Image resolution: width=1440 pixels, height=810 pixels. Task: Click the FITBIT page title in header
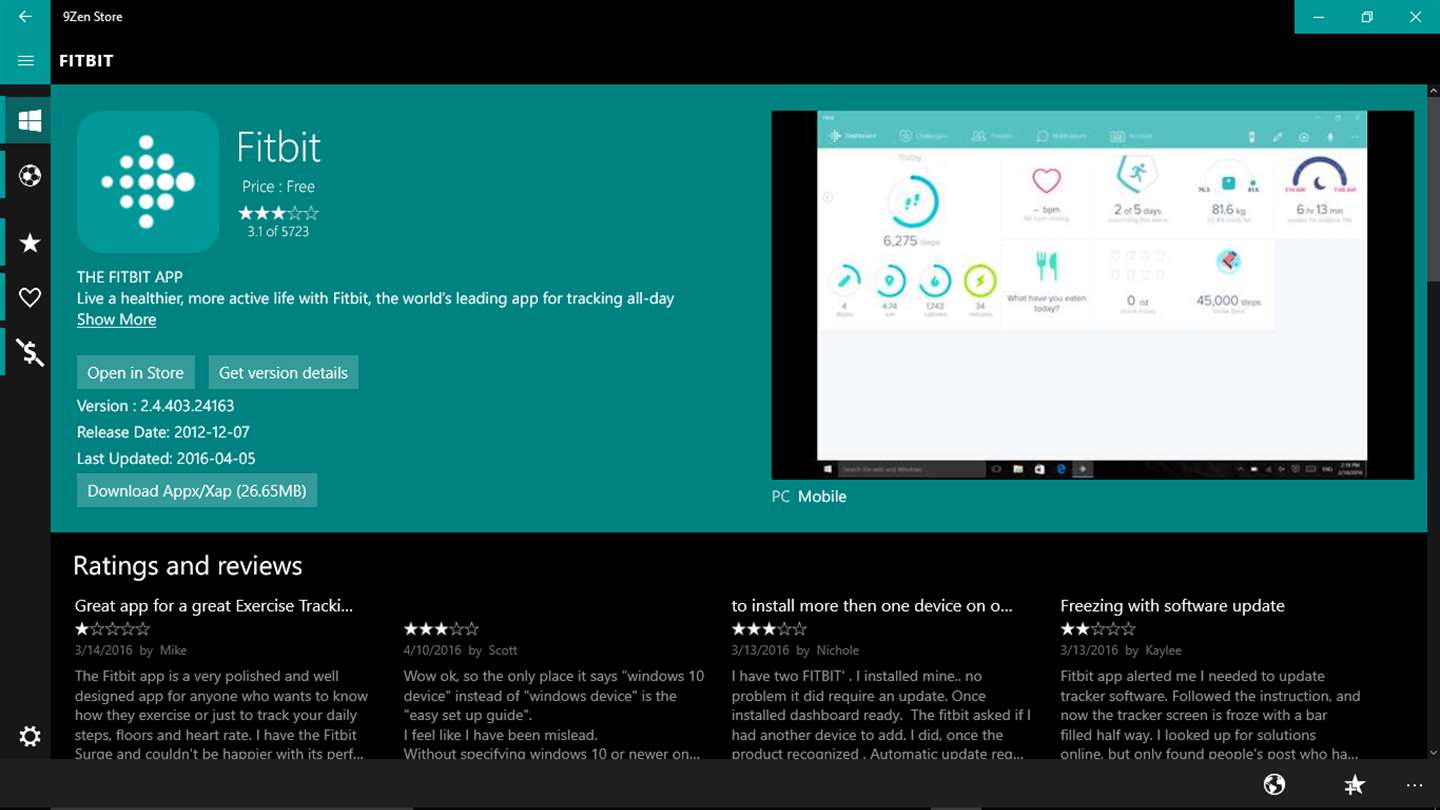coord(86,61)
